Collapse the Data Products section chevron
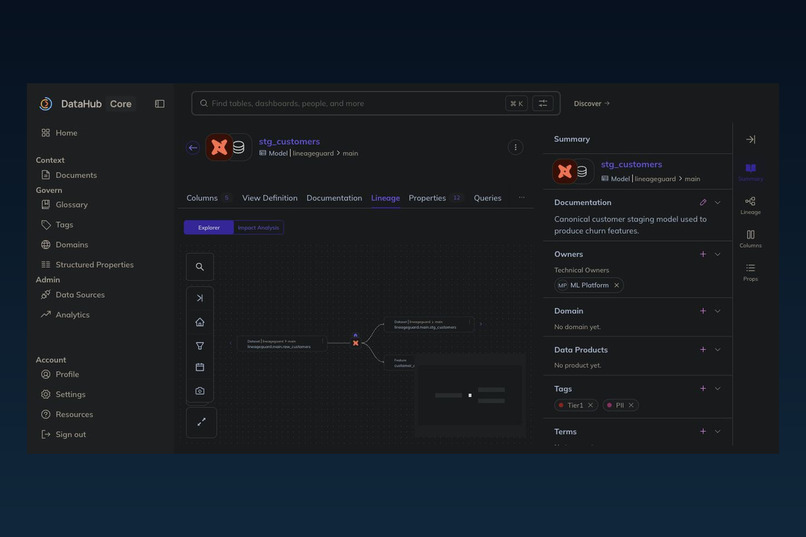Image resolution: width=806 pixels, height=537 pixels. pos(718,349)
